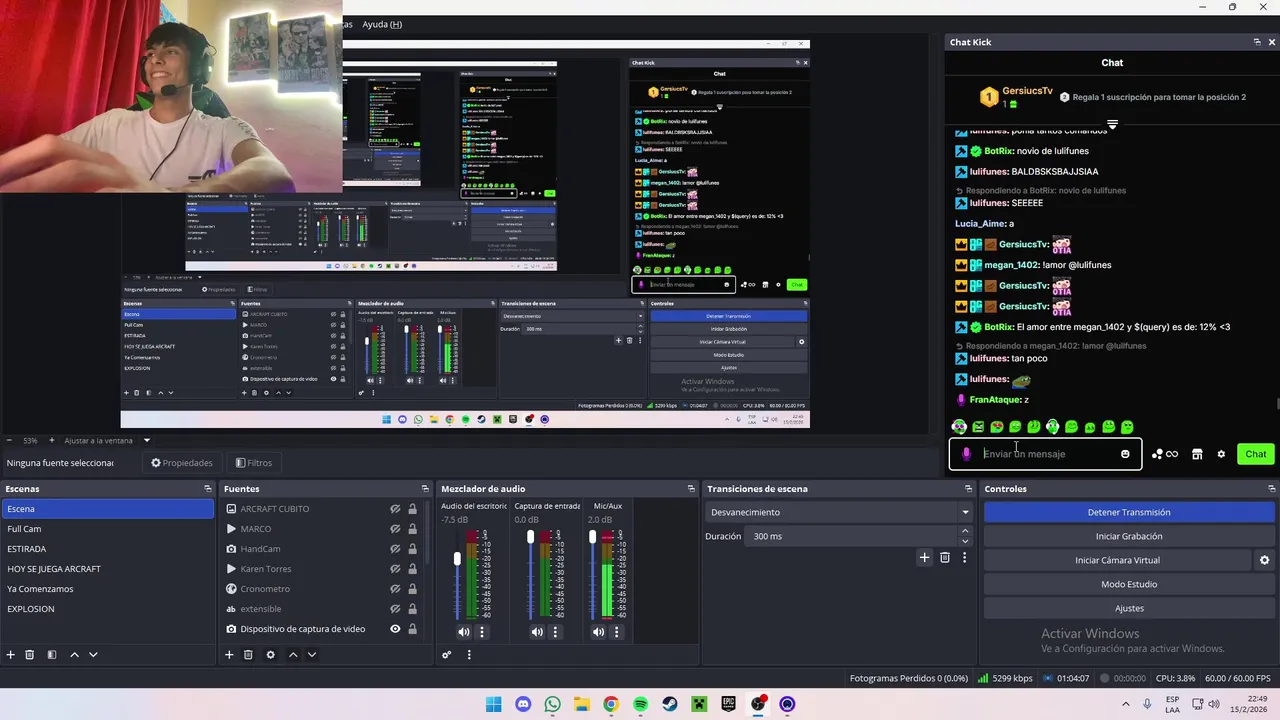Open transition properties three-dot menu

[964, 558]
